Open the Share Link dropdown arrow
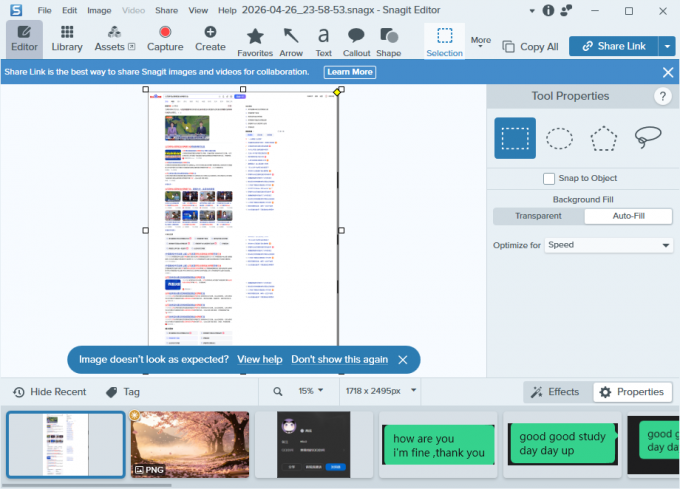This screenshot has height=489, width=680. coord(667,46)
